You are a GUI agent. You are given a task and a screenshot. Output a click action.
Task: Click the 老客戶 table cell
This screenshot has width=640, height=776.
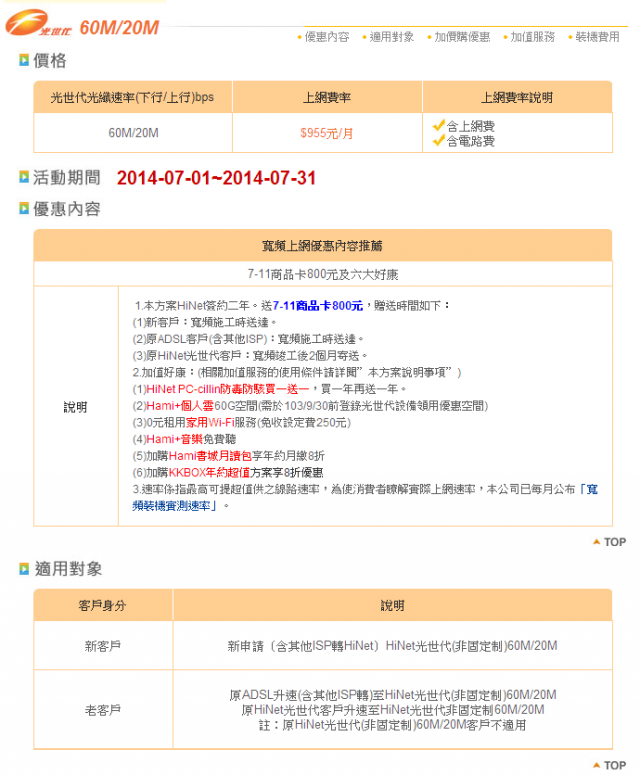click(x=103, y=711)
